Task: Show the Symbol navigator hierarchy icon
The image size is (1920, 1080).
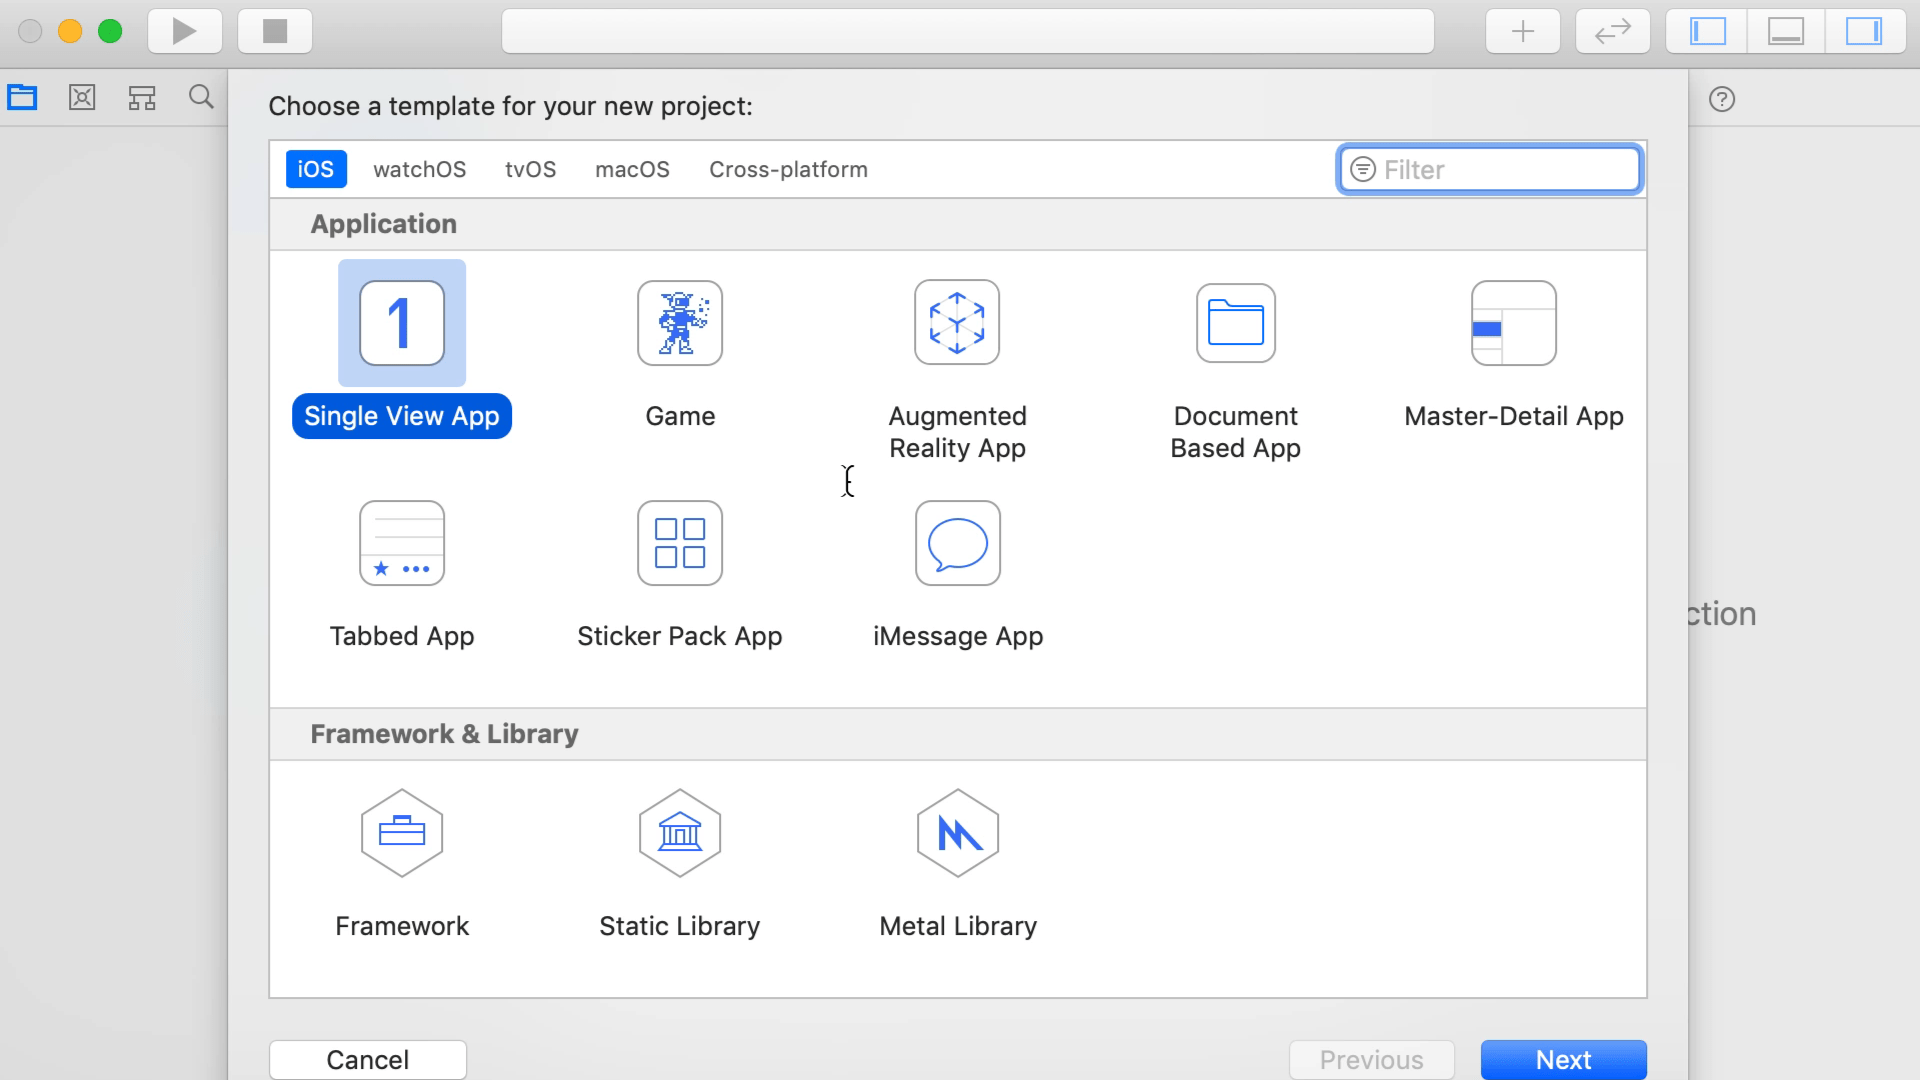Action: tap(142, 97)
